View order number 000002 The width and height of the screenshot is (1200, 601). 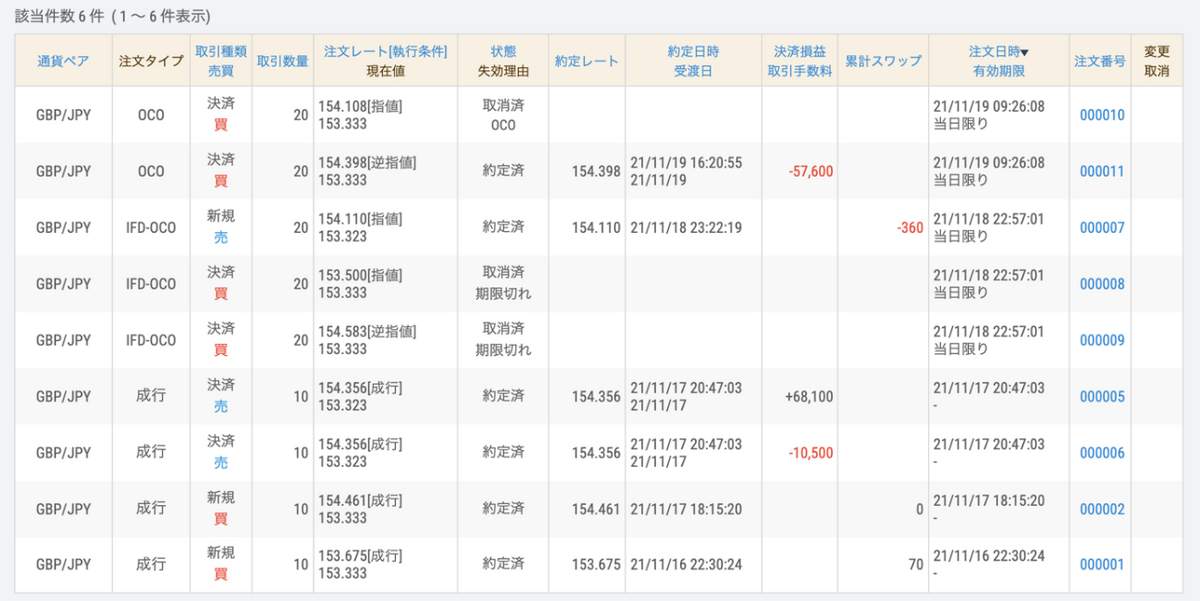click(1102, 509)
